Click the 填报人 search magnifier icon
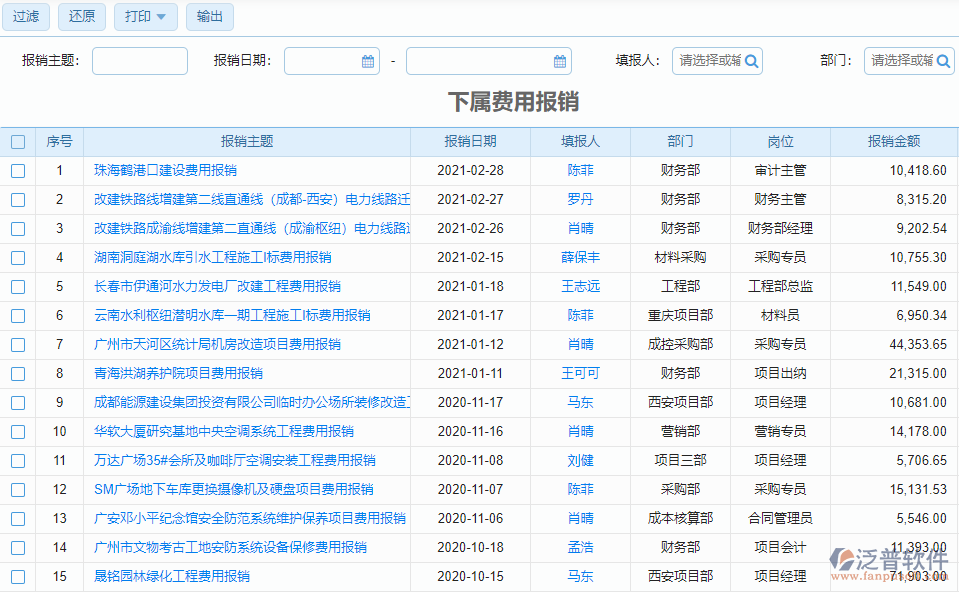Viewport: 959px width, 592px height. pyautogui.click(x=752, y=61)
